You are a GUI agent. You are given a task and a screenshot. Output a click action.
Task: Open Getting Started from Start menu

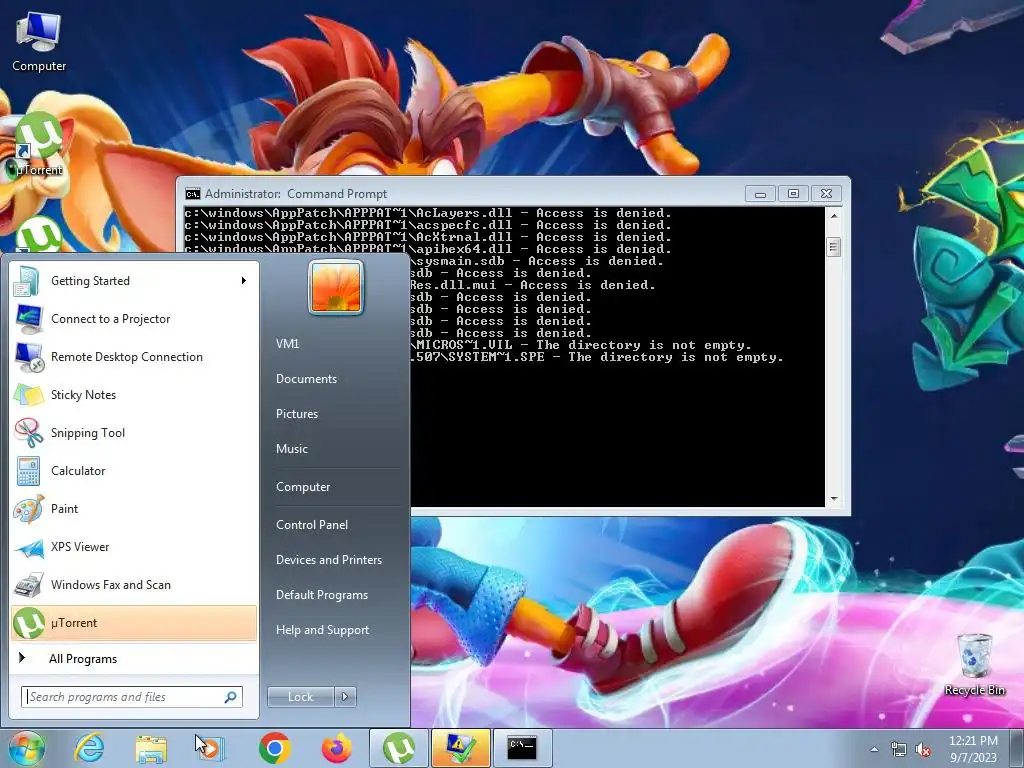tap(134, 281)
